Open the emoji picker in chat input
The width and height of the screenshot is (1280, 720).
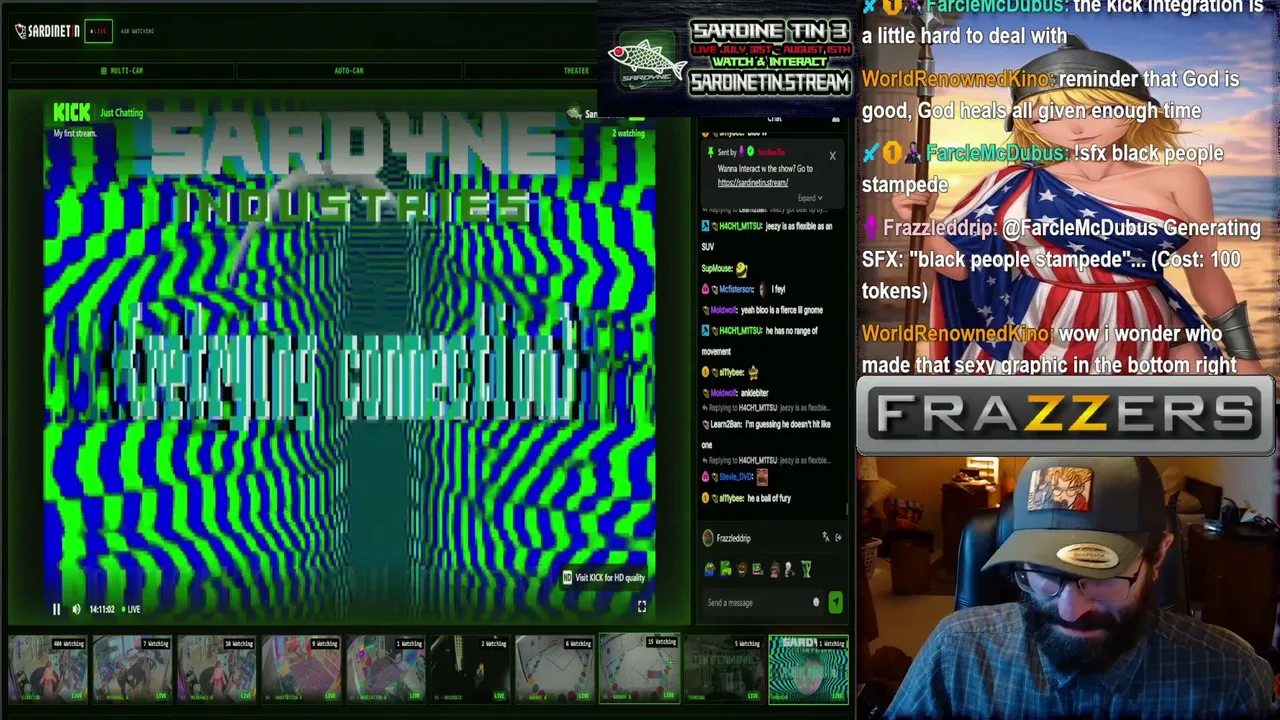click(816, 603)
